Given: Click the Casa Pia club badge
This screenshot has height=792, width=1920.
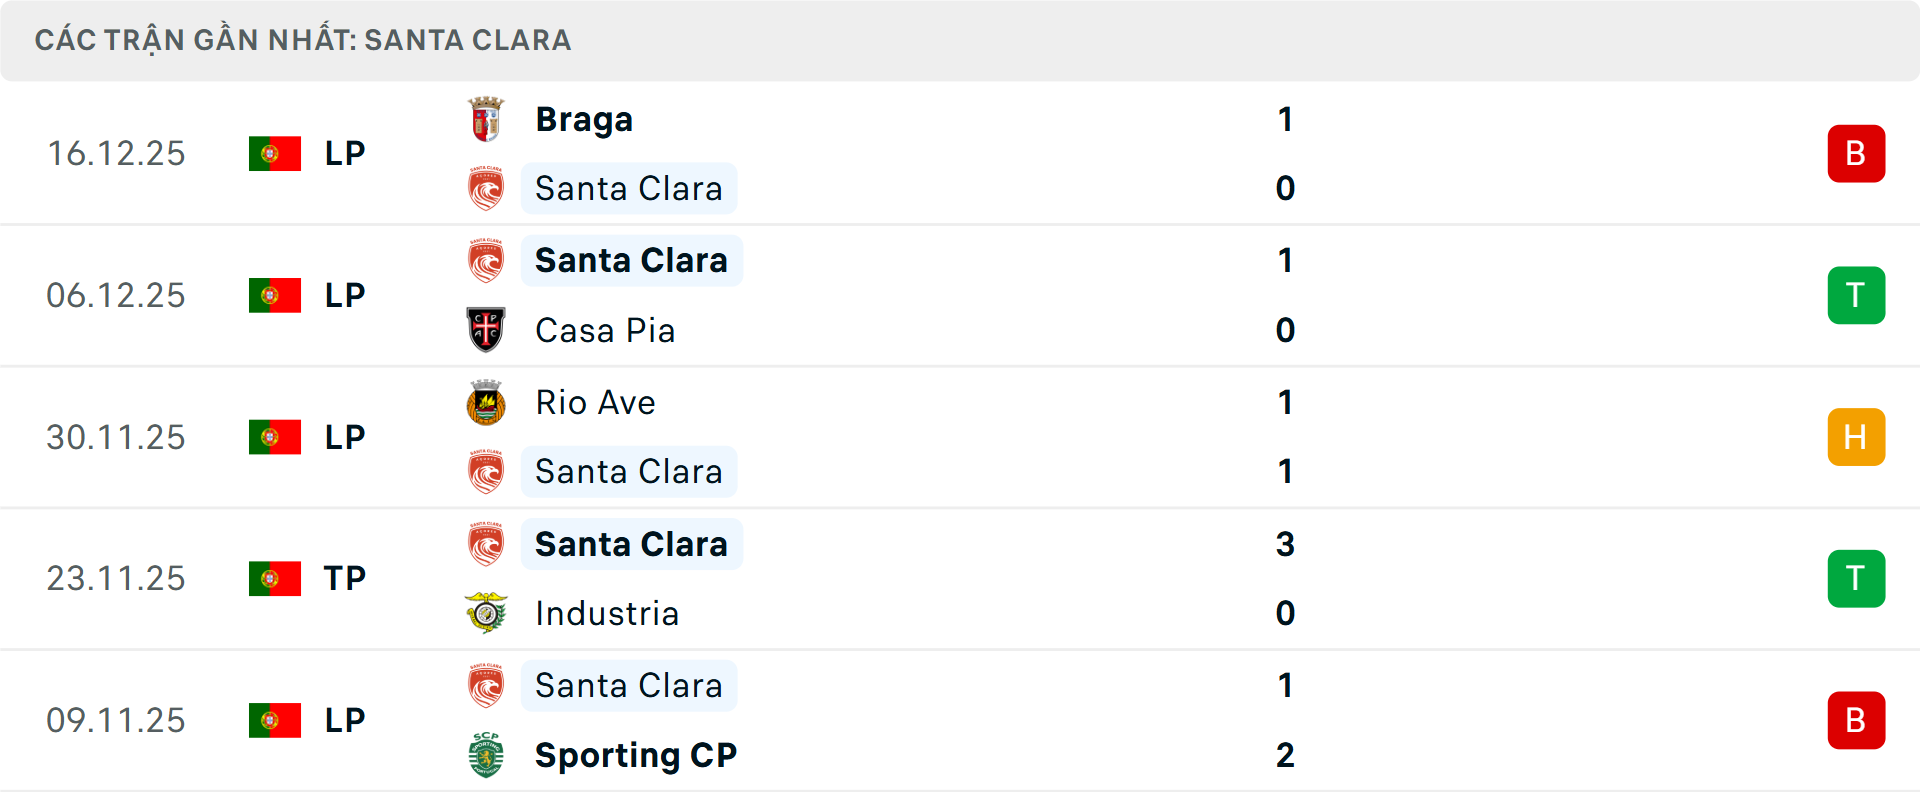Looking at the screenshot, I should (487, 330).
